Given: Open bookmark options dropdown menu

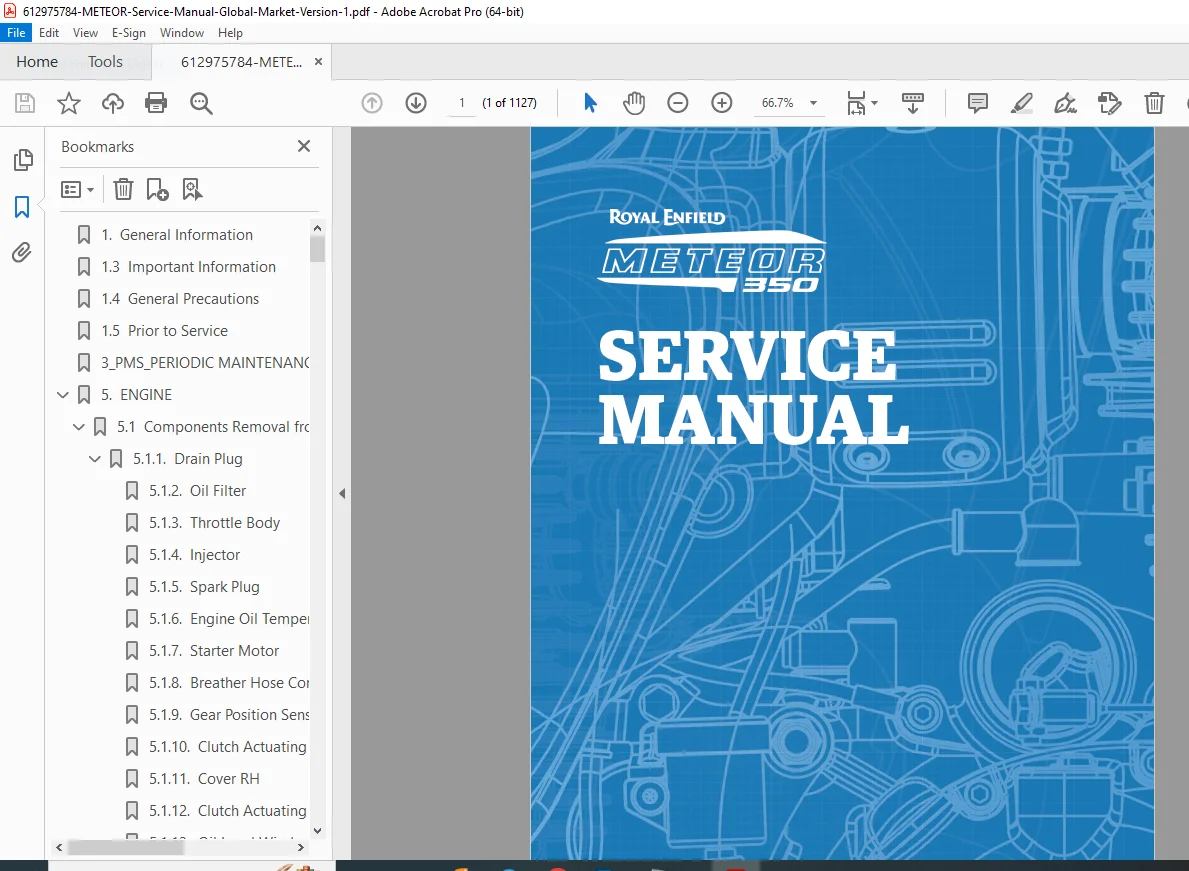Looking at the screenshot, I should [77, 189].
